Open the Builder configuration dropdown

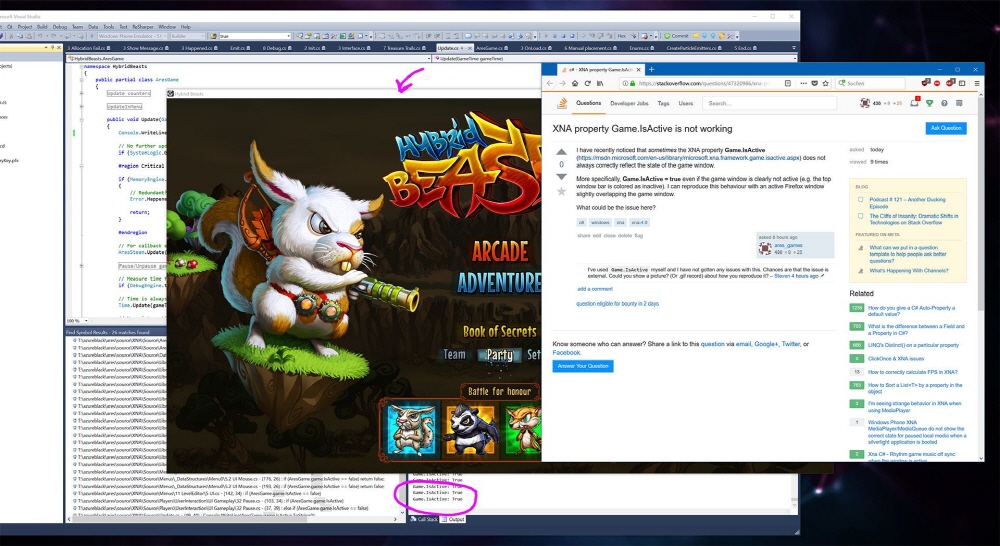(x=187, y=36)
